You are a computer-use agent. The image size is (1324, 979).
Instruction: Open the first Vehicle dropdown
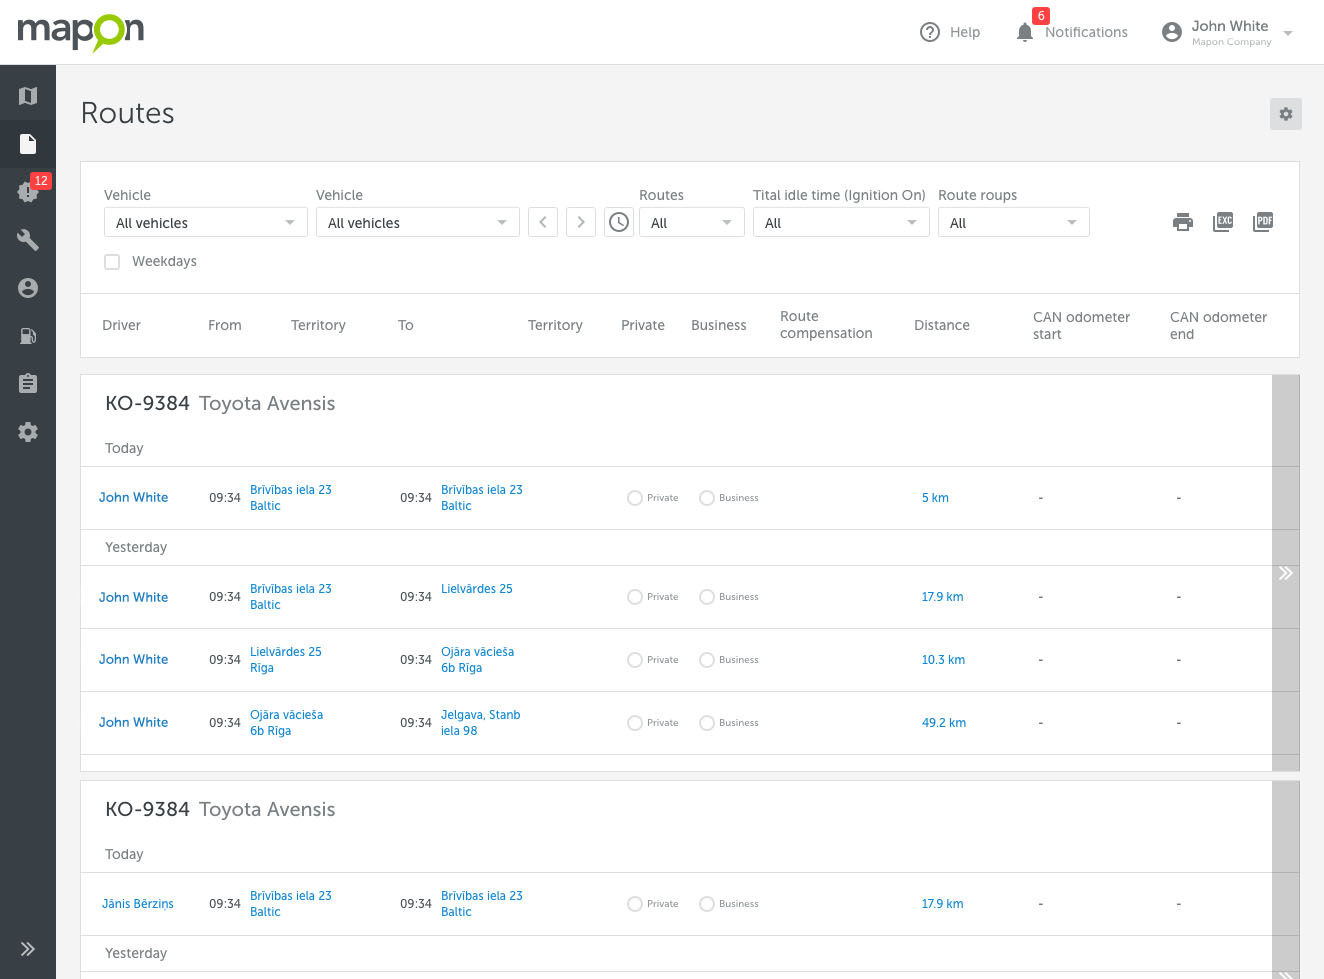[206, 222]
